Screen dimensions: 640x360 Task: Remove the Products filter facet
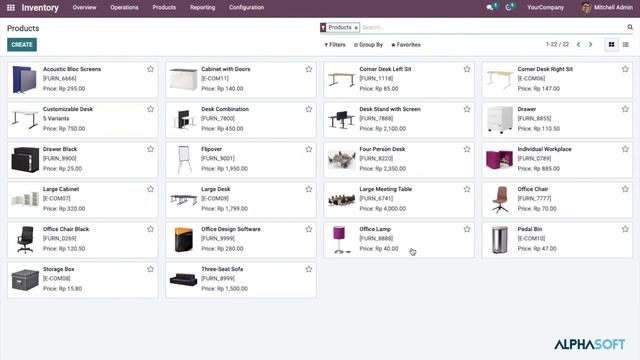pyautogui.click(x=356, y=27)
